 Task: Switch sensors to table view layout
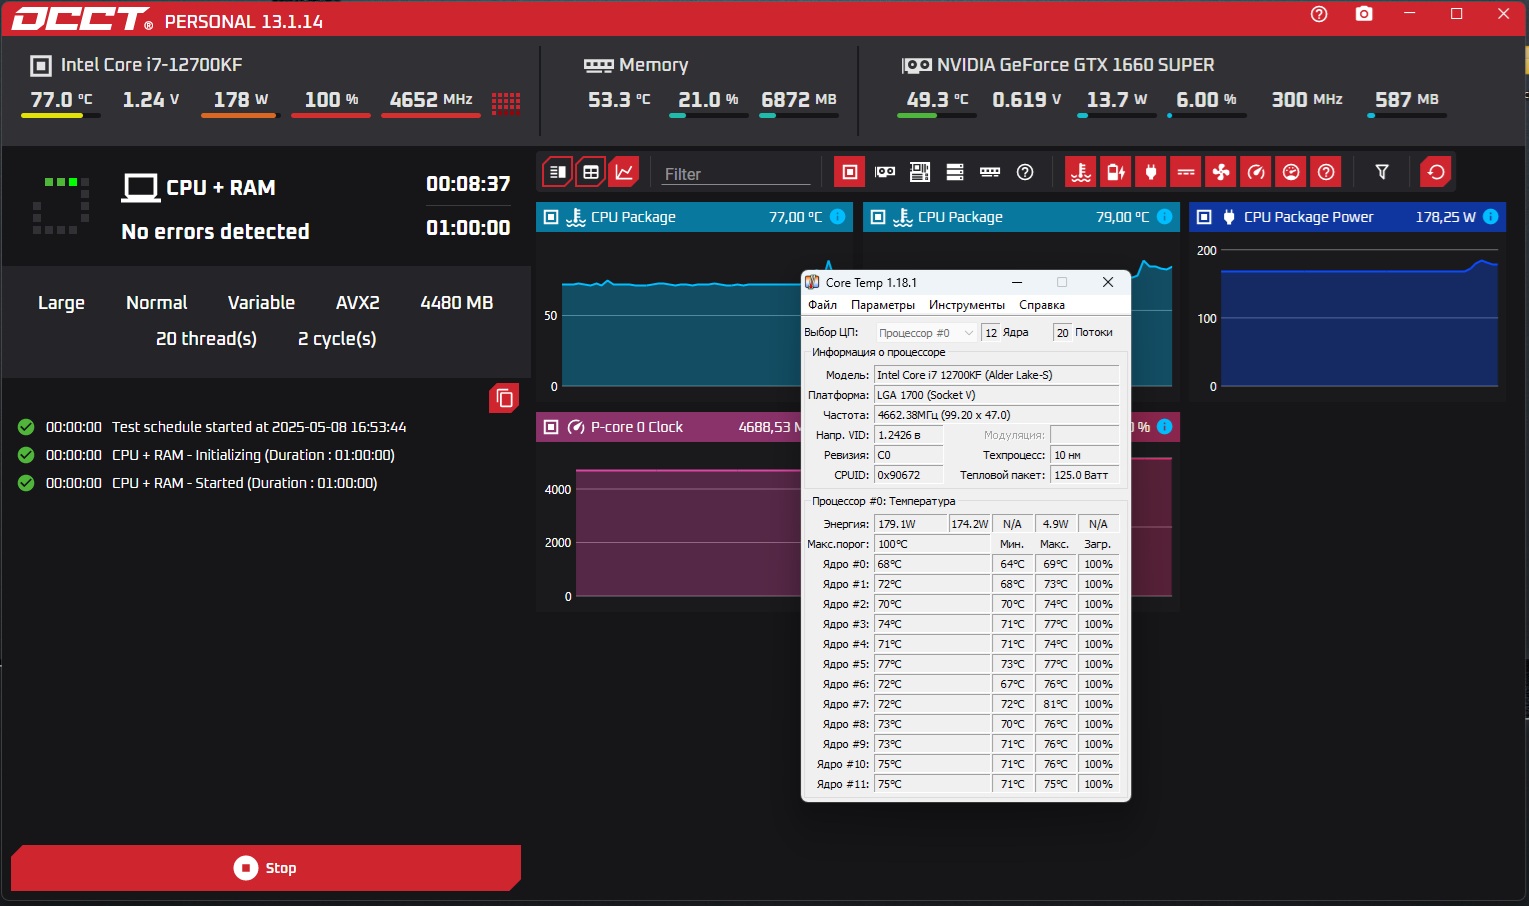click(x=591, y=172)
